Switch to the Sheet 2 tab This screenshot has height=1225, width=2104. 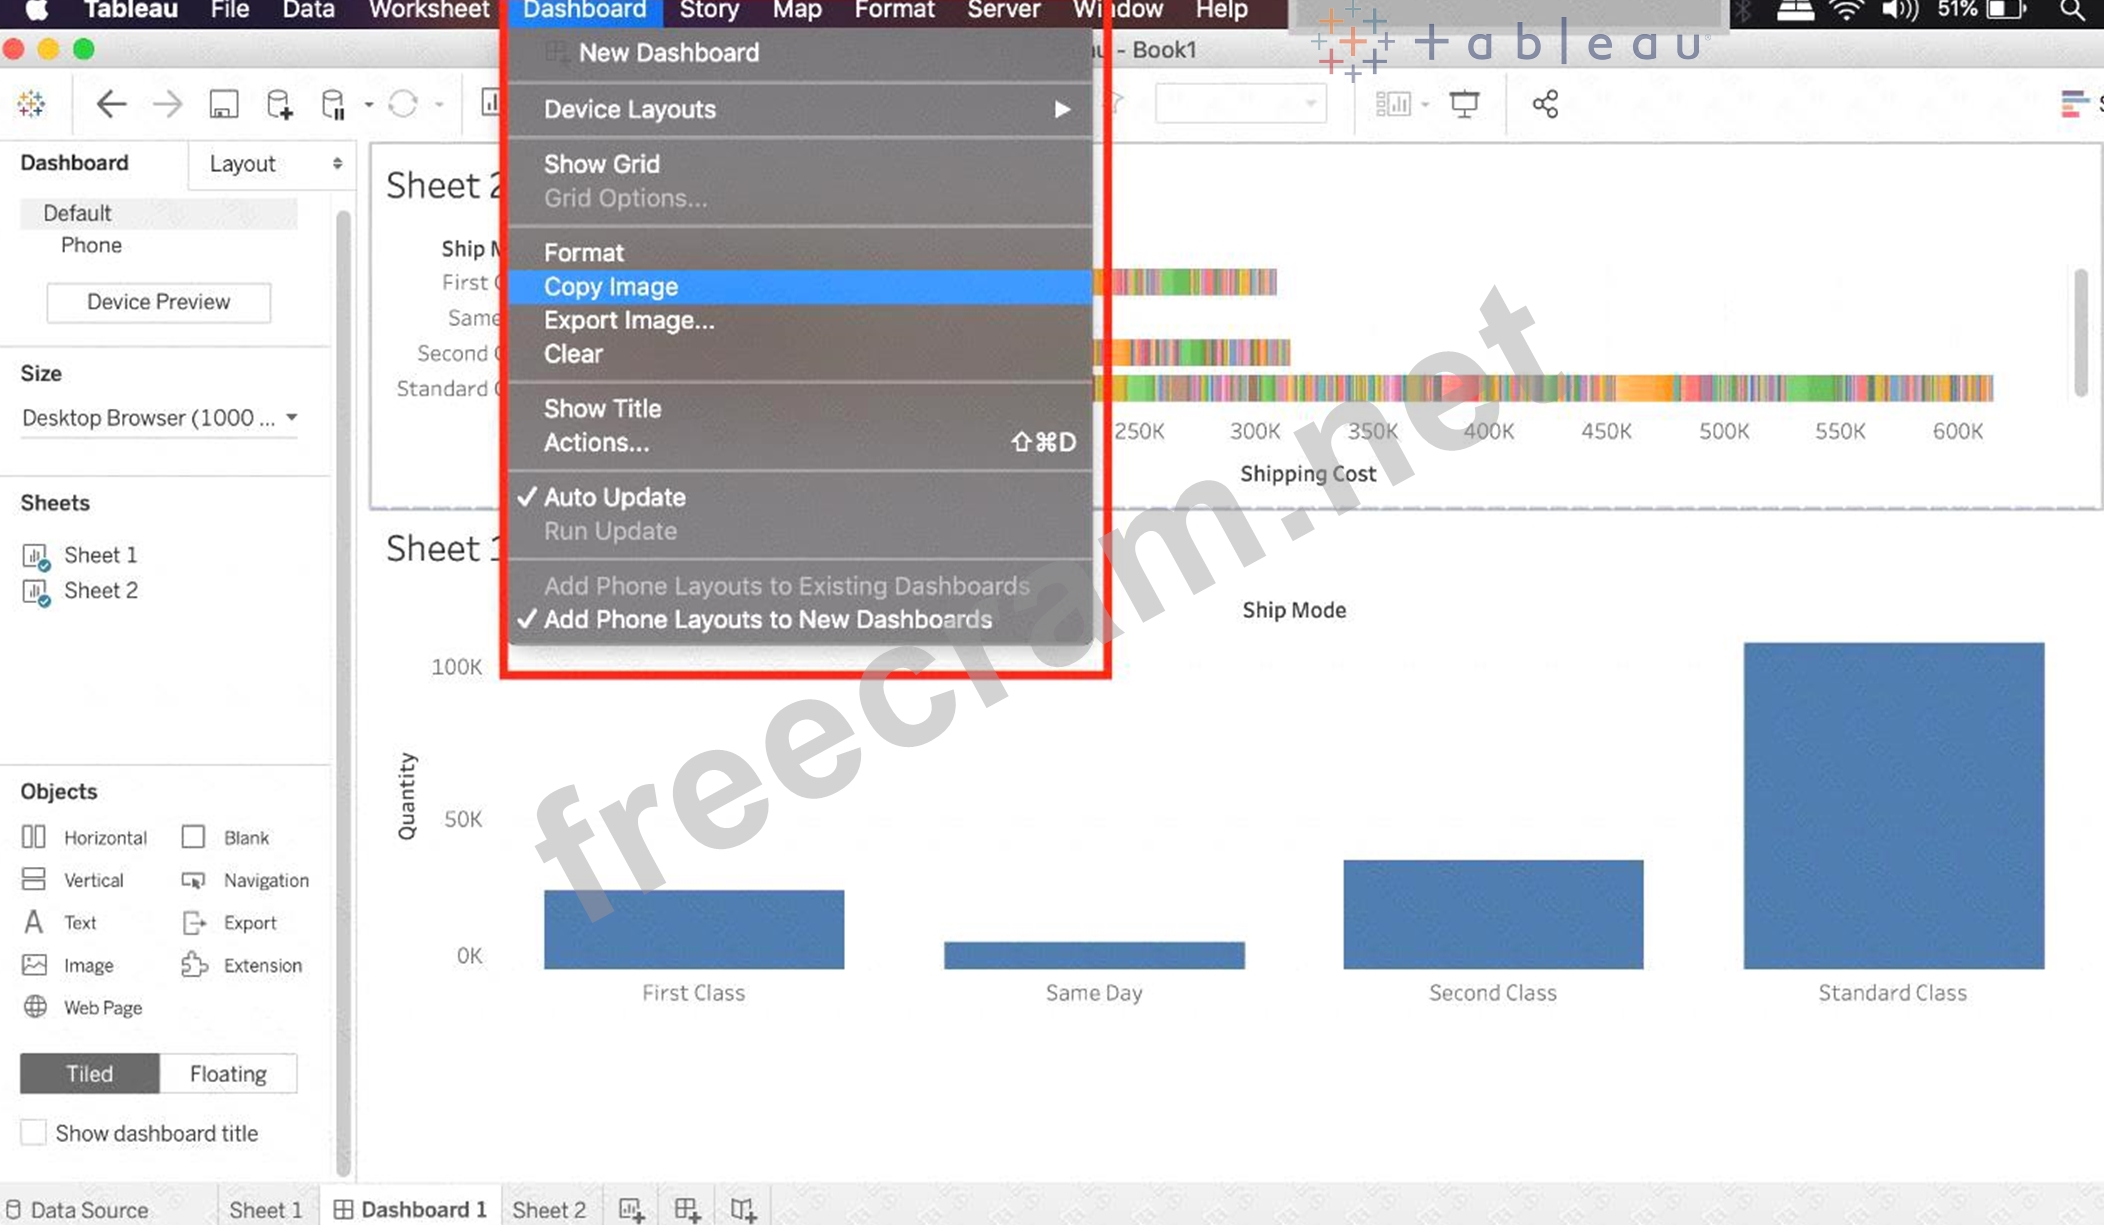(x=548, y=1209)
